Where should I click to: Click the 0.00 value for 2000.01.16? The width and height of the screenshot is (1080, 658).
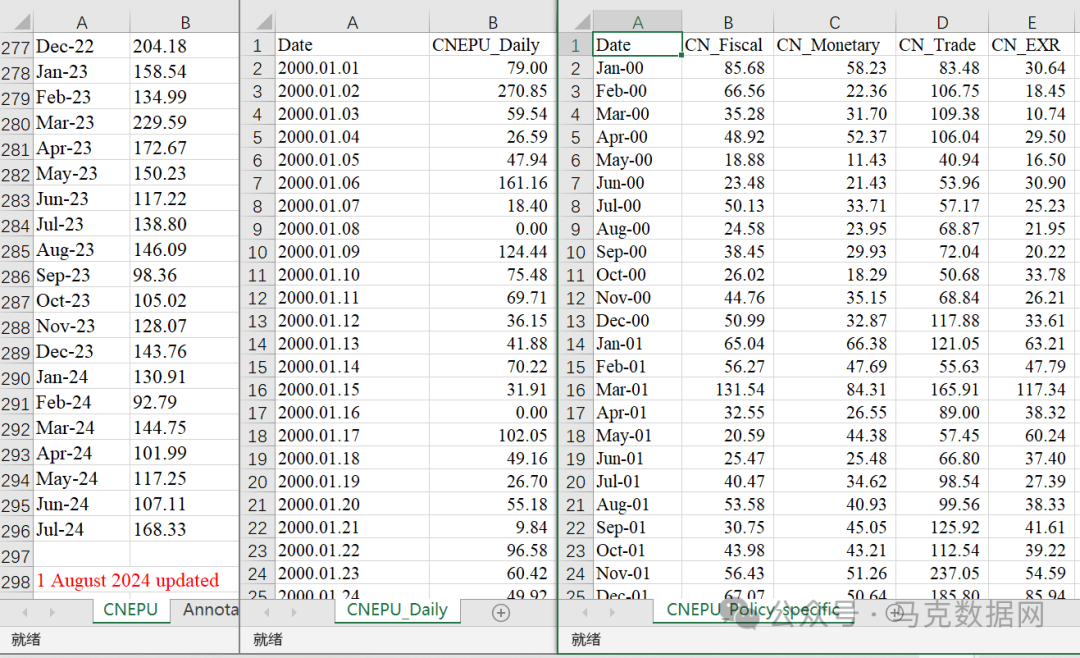(x=492, y=413)
